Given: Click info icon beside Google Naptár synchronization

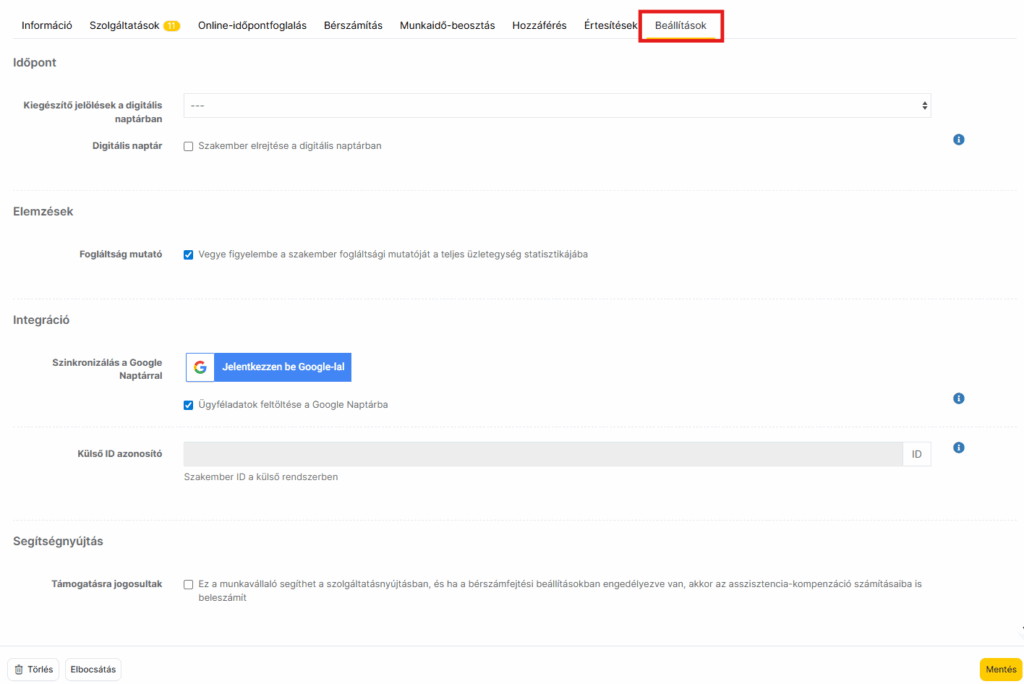Looking at the screenshot, I should 958,398.
